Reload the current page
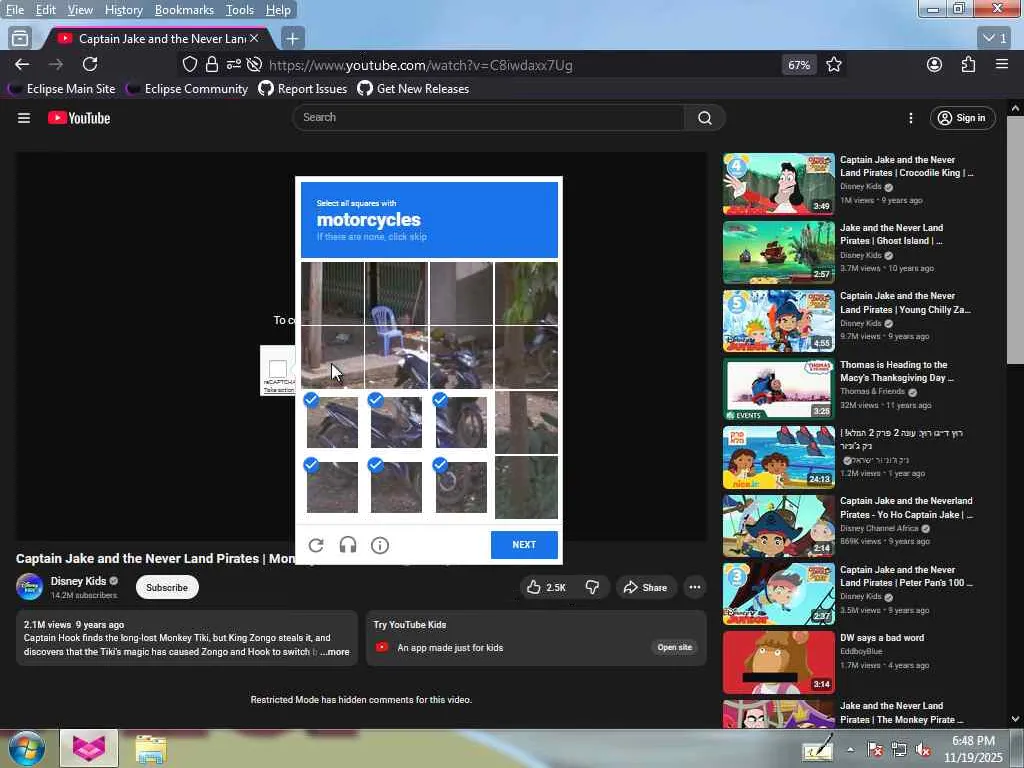 [90, 64]
